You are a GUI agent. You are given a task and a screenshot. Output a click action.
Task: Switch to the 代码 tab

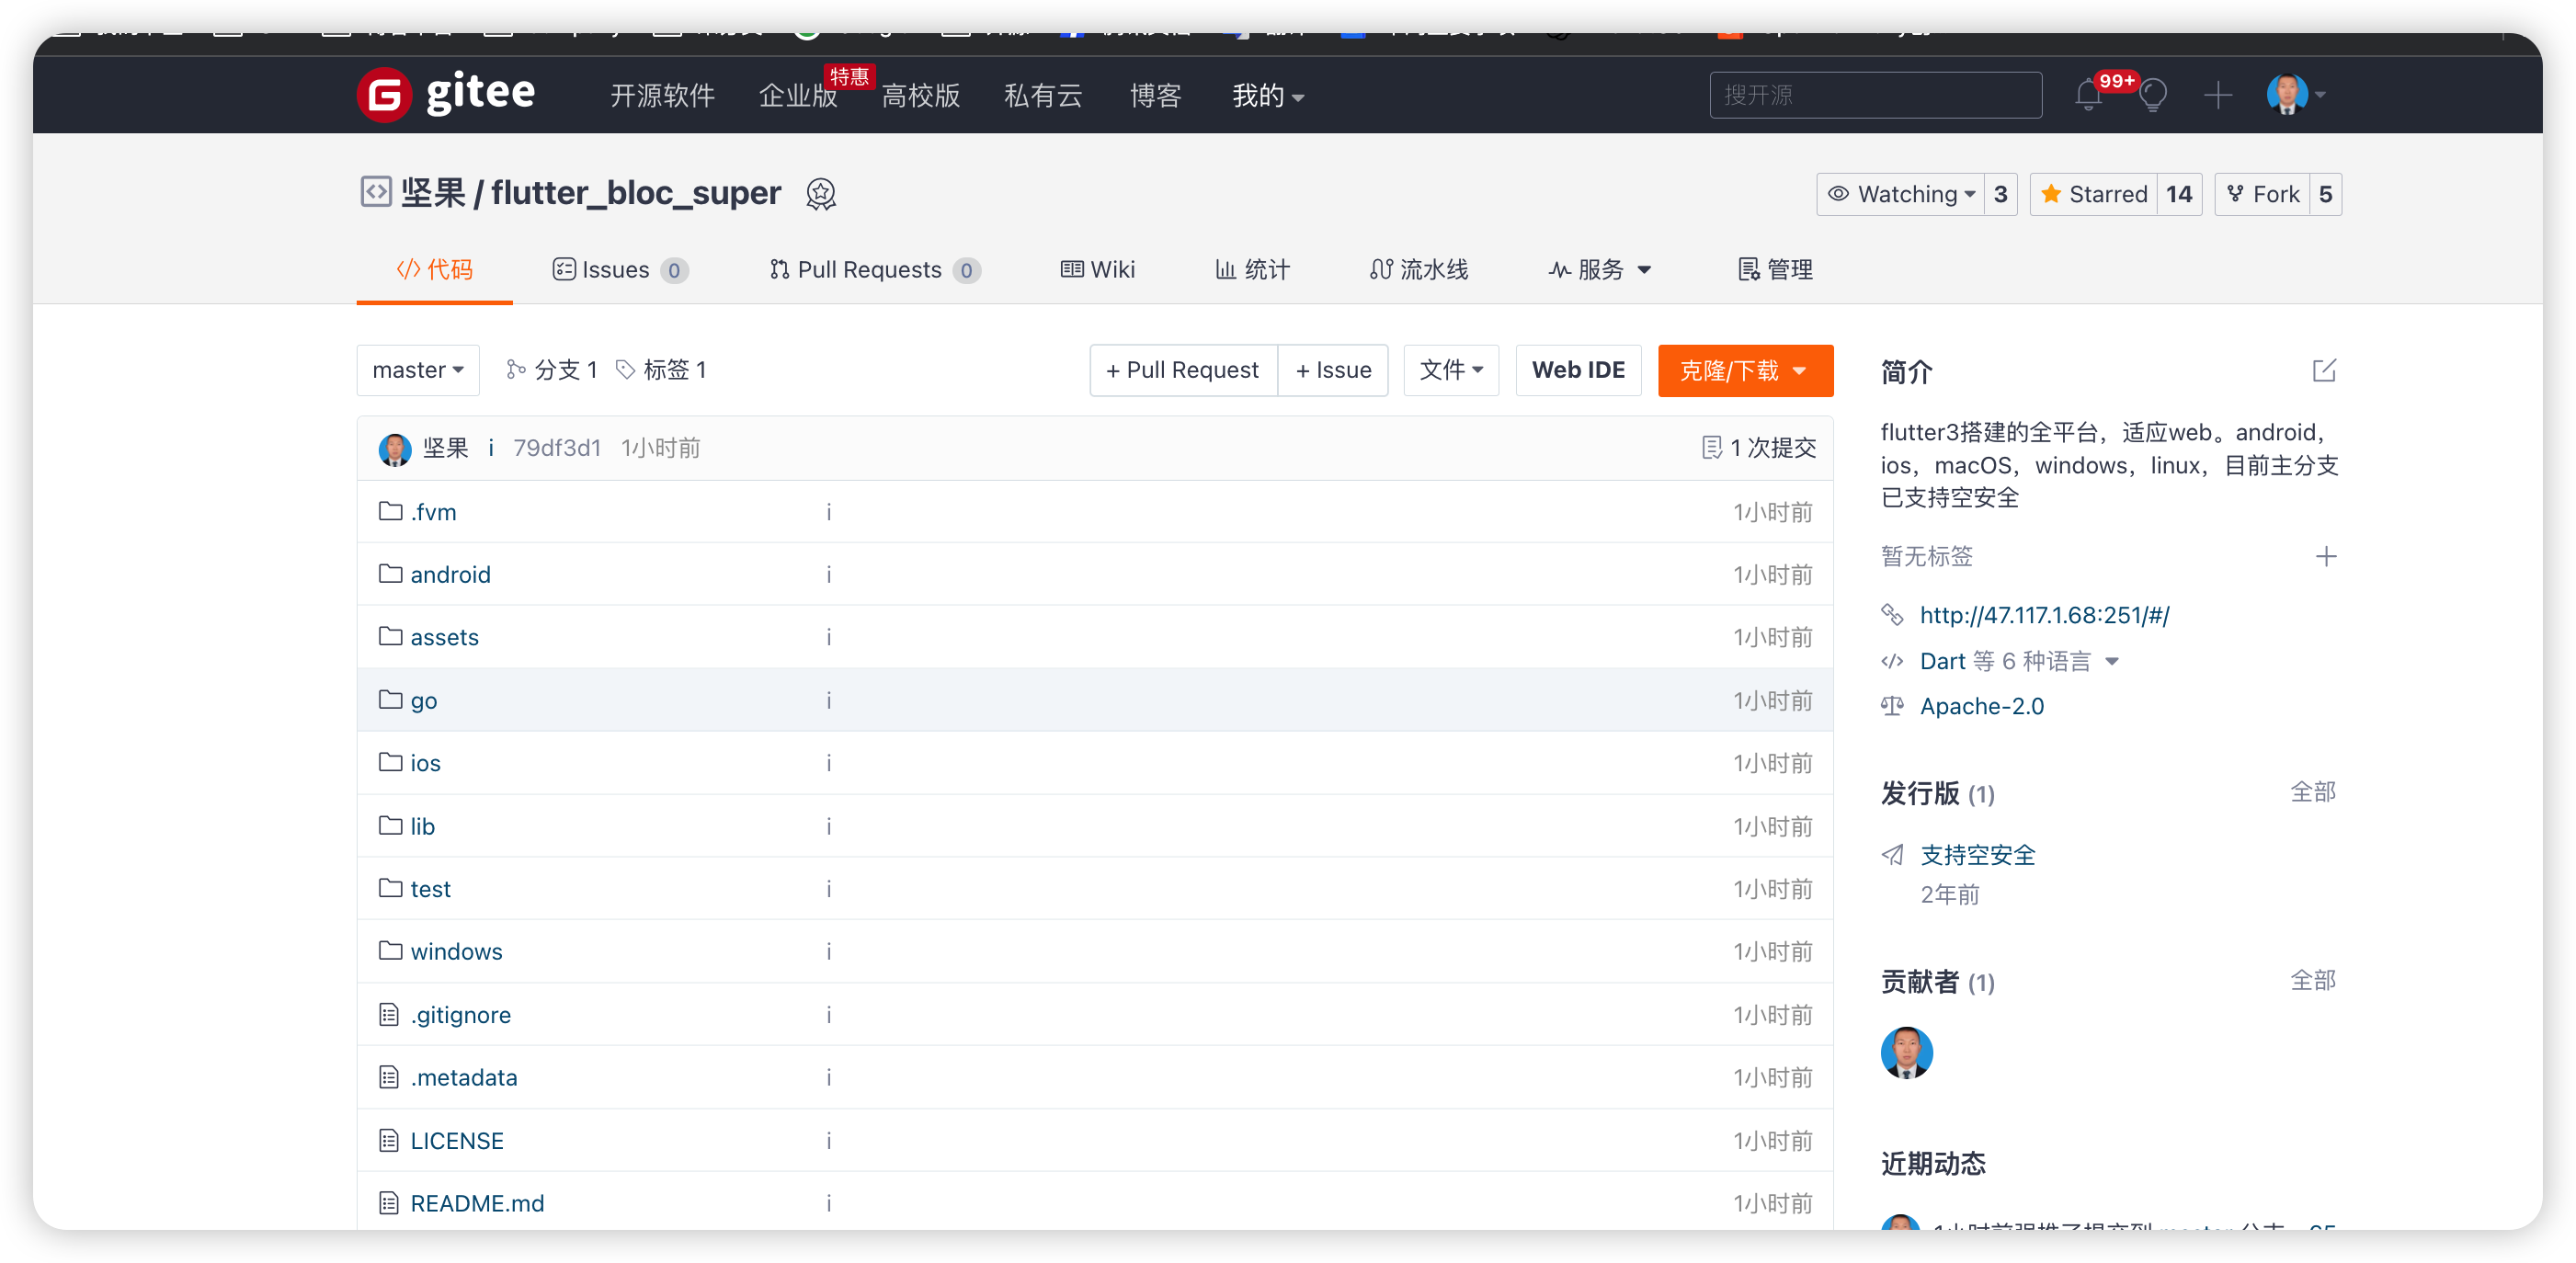(435, 270)
